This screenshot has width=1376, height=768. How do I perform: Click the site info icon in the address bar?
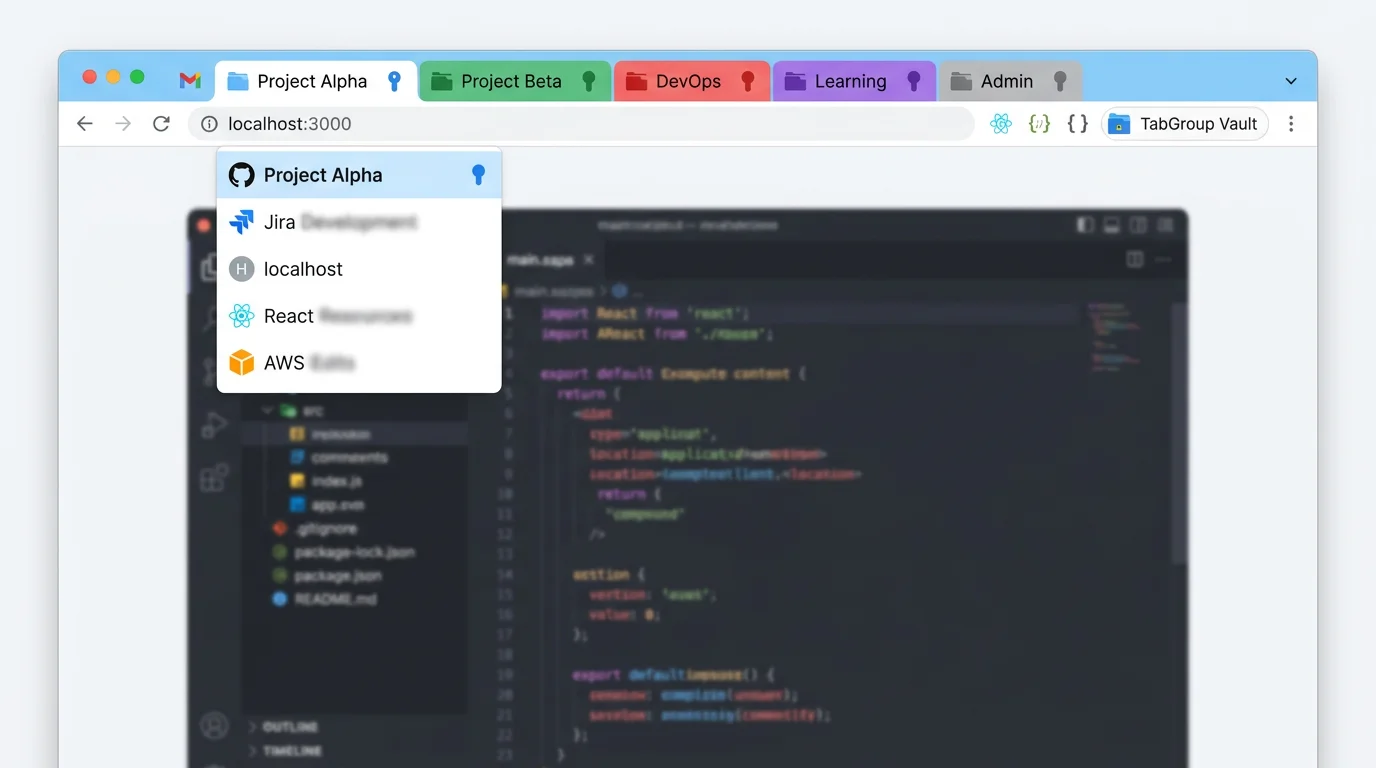tap(208, 123)
